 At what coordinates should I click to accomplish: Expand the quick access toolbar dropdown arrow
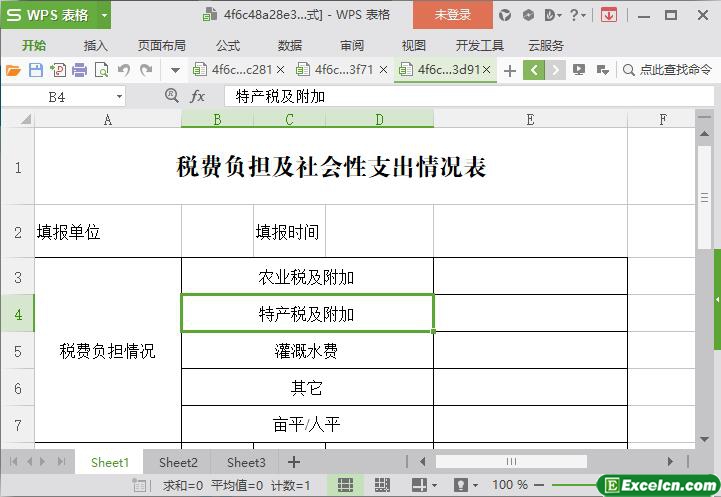point(175,70)
